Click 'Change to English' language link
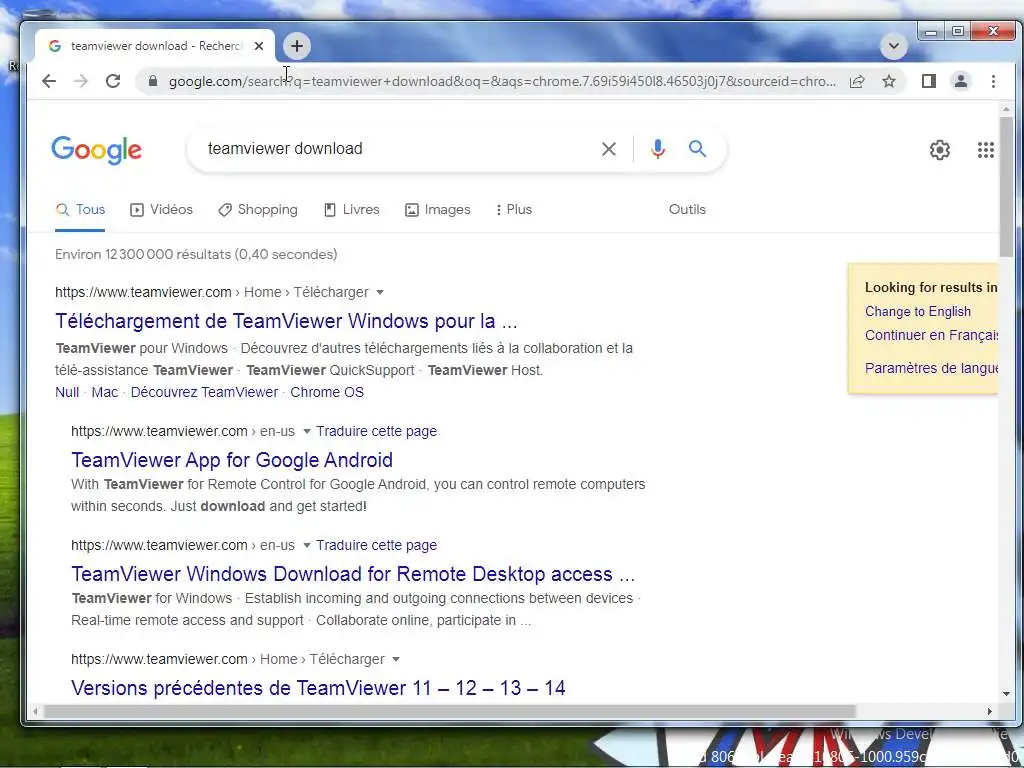The width and height of the screenshot is (1024, 768). [x=918, y=312]
